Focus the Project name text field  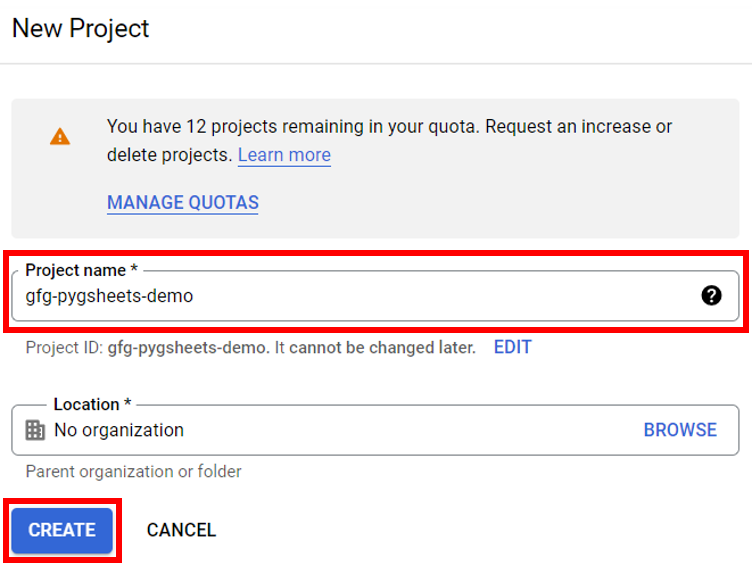350,296
